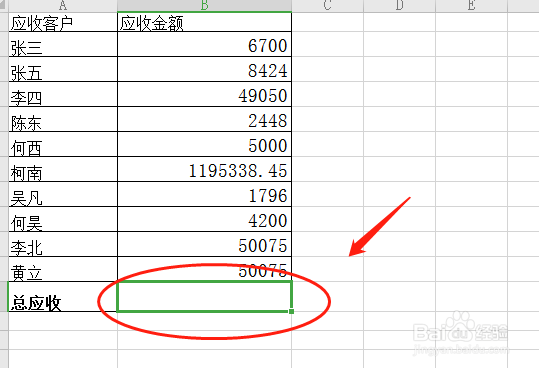Select the cell with value 49050
Viewport: 539px width, 368px height.
(205, 94)
